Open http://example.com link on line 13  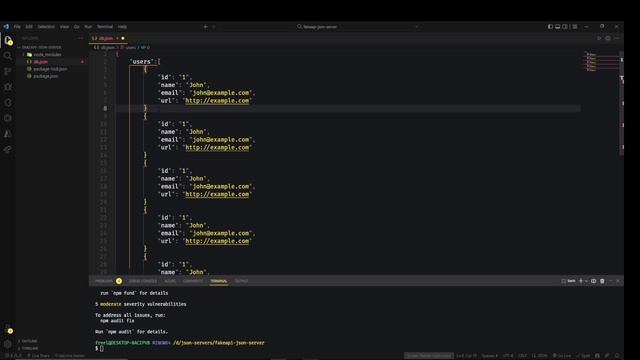[217, 147]
